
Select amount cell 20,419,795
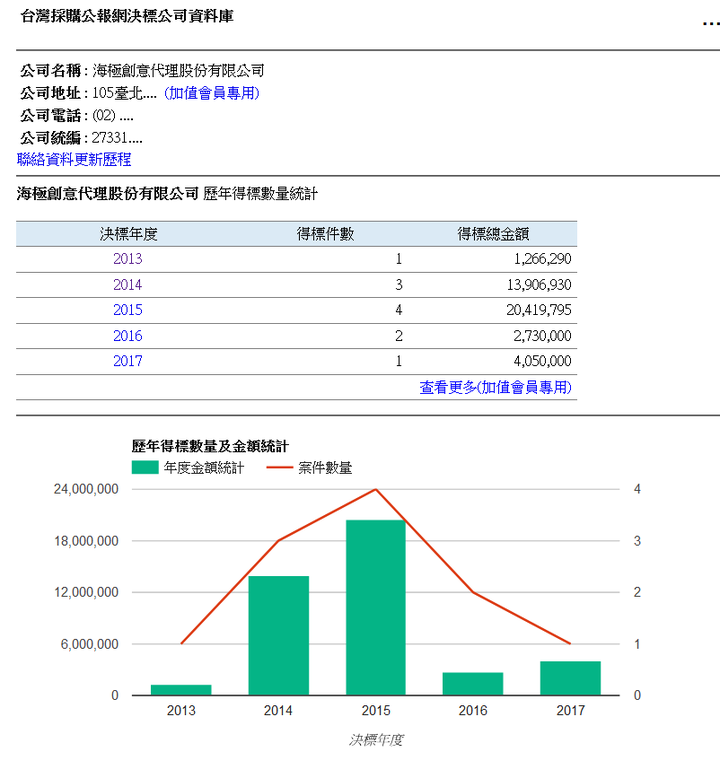(x=539, y=310)
